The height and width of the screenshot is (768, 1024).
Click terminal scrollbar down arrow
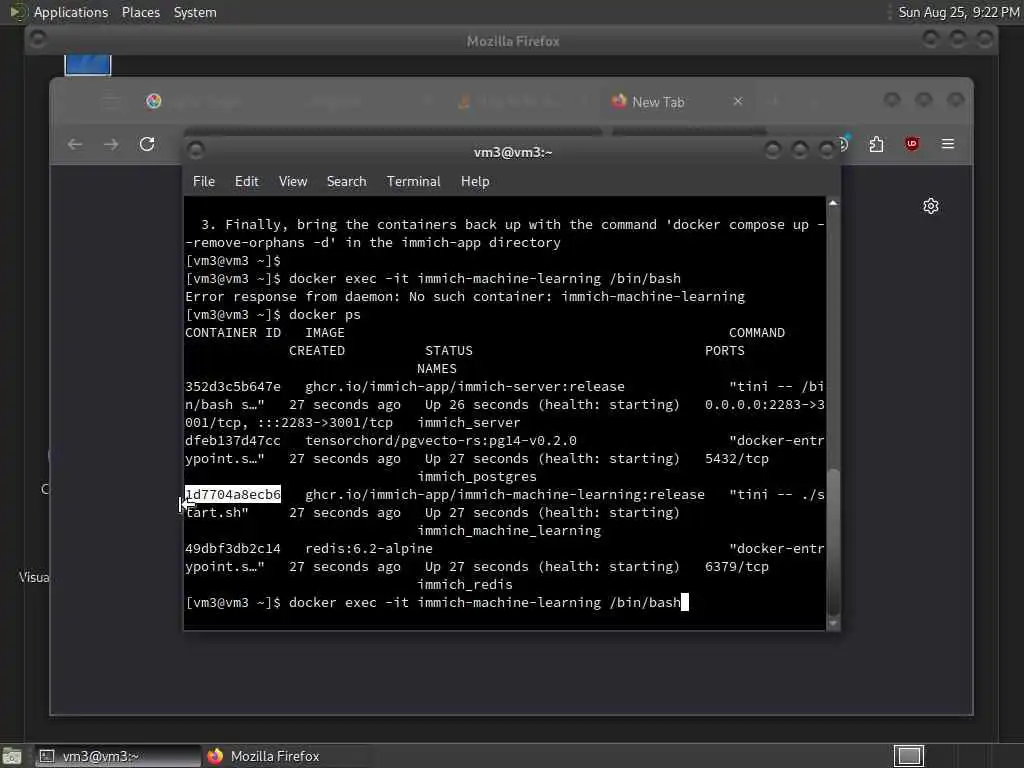[833, 624]
